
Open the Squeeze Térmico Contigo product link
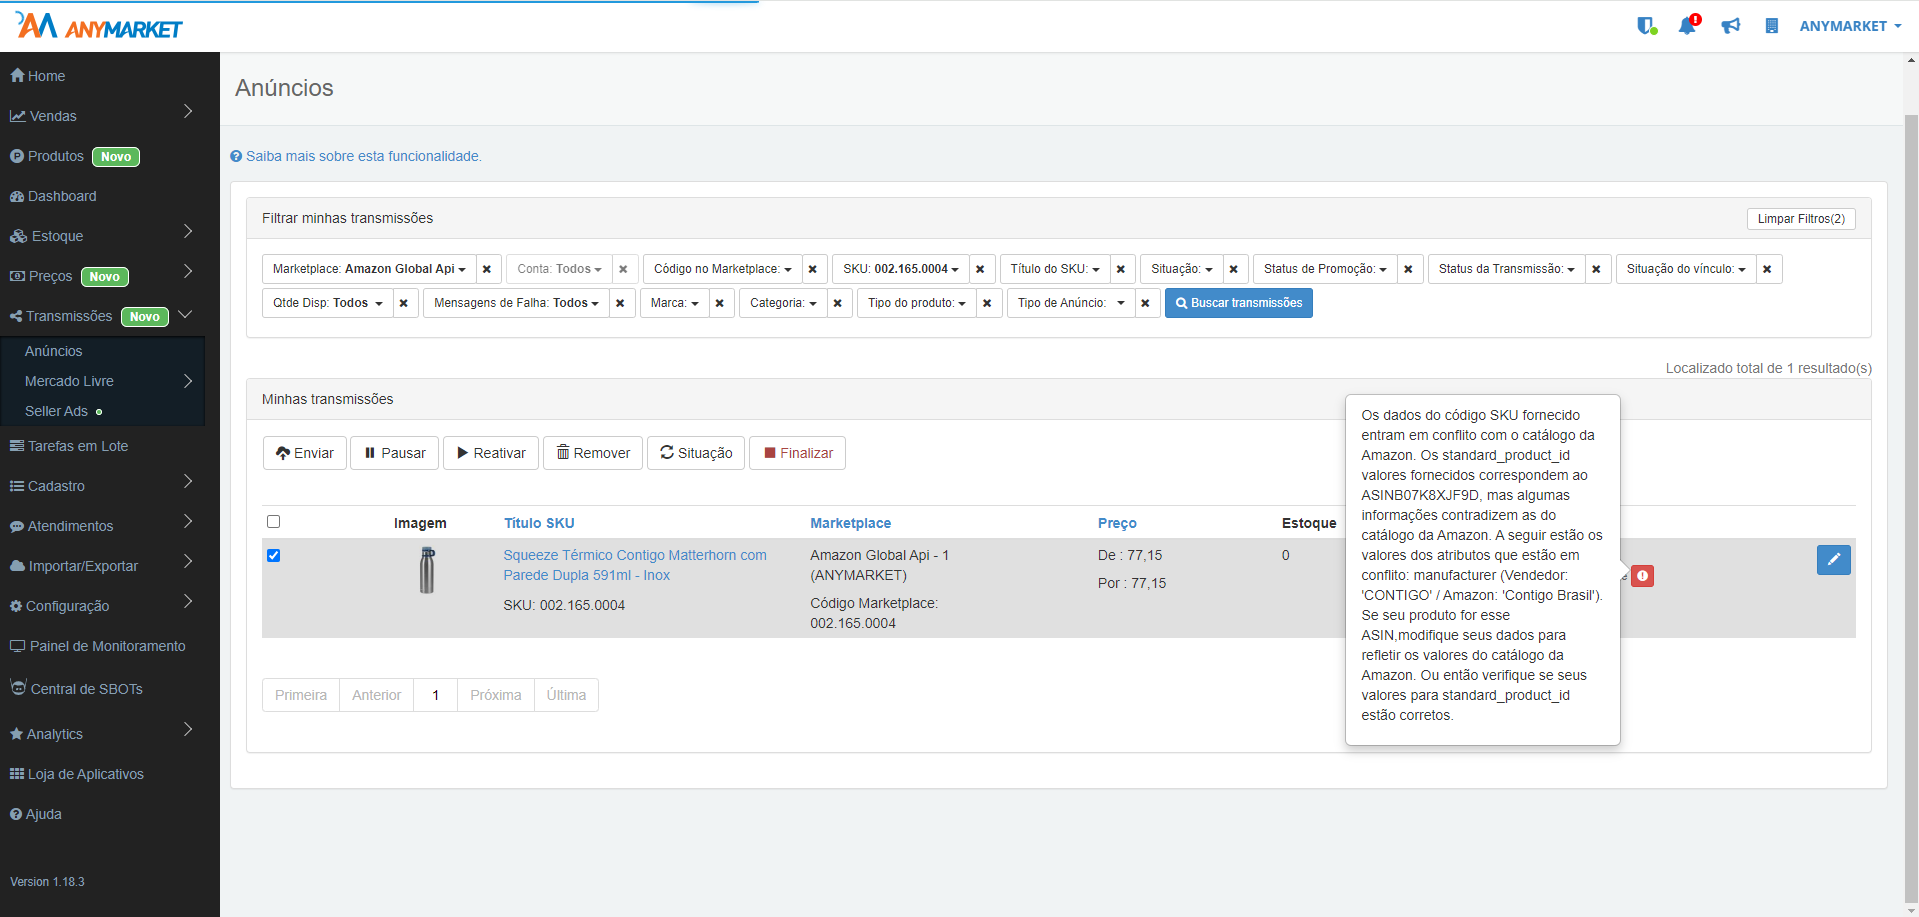point(635,565)
